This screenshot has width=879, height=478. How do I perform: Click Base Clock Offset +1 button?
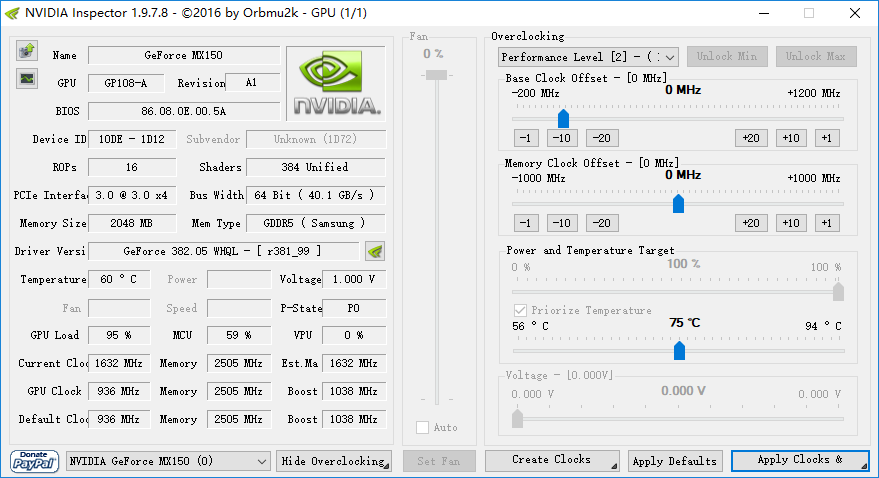coord(827,138)
